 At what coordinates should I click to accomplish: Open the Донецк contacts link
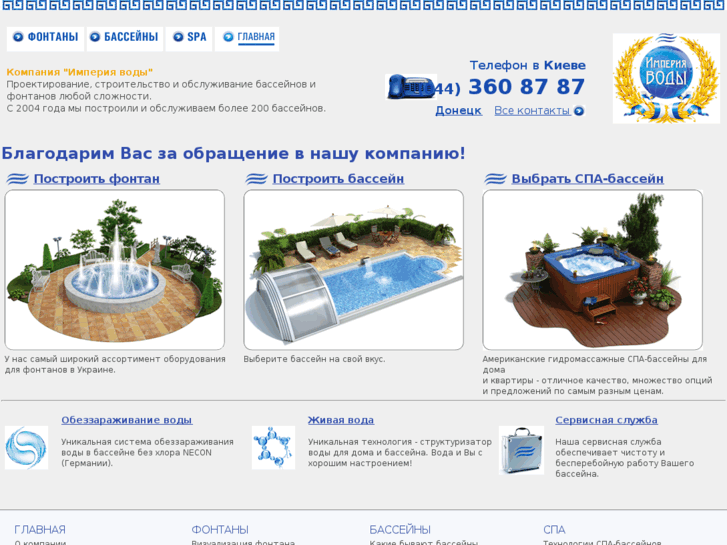pos(458,111)
